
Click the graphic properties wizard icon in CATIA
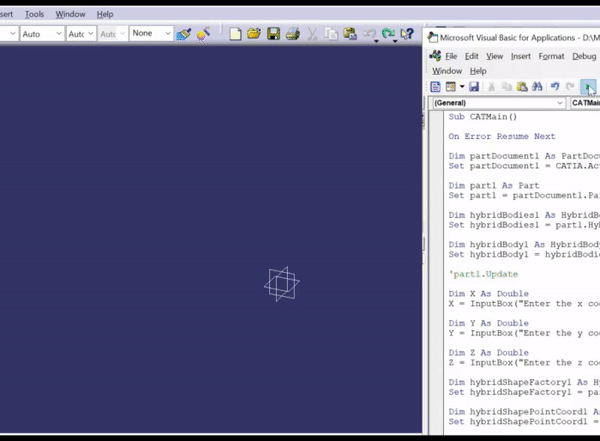[x=203, y=34]
